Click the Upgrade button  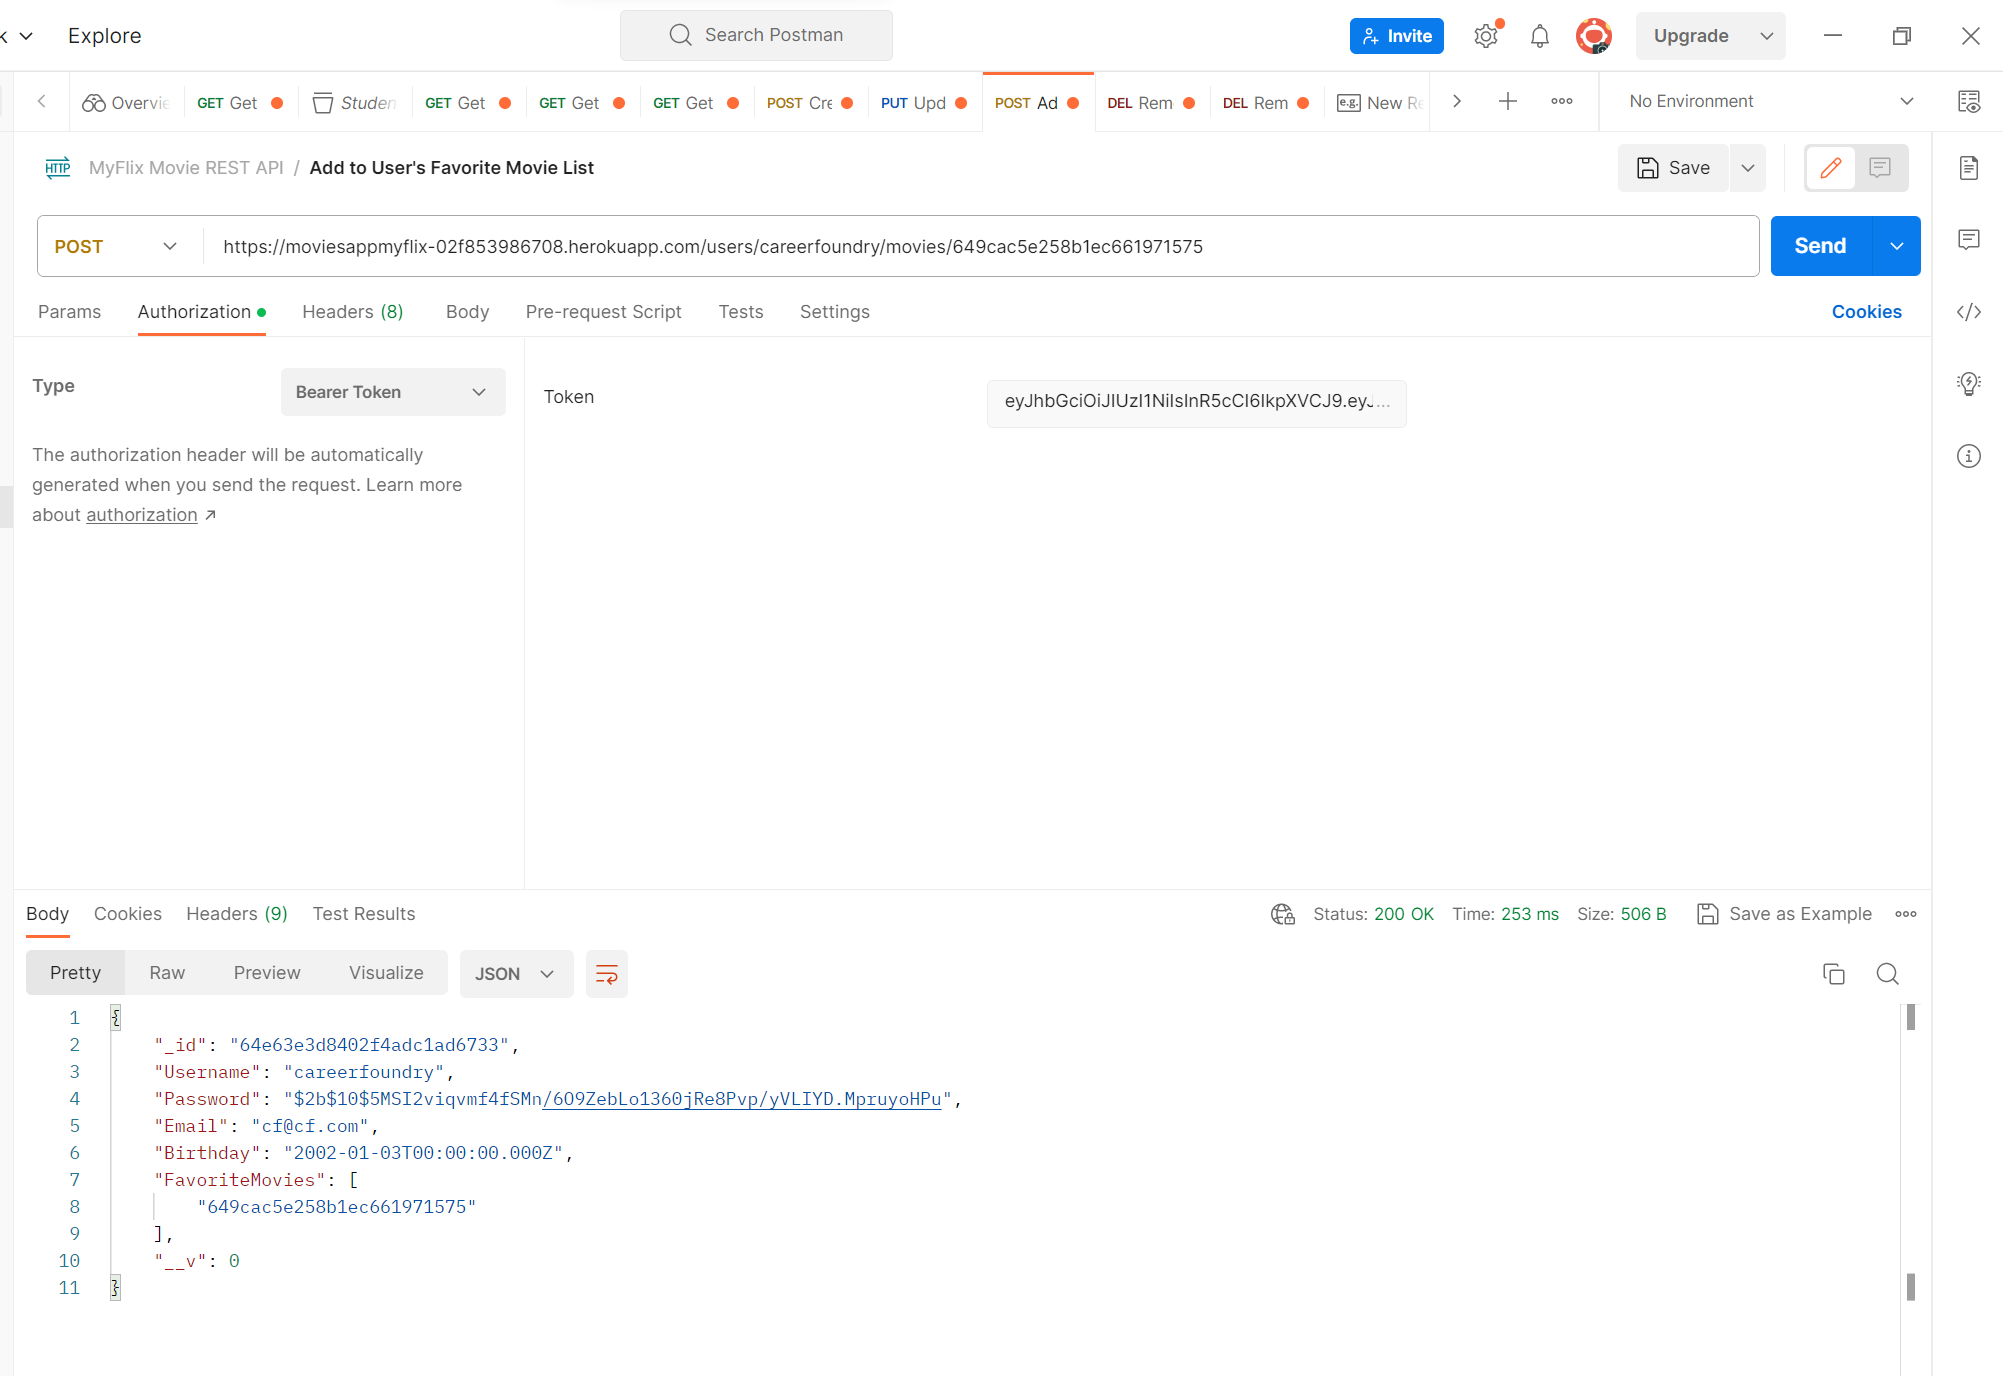click(x=1692, y=36)
